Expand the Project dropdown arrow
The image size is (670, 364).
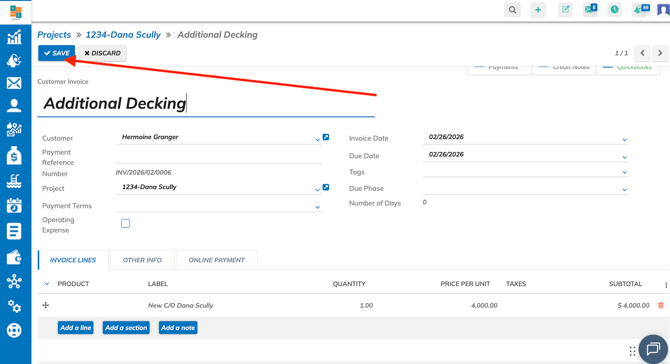tap(317, 190)
